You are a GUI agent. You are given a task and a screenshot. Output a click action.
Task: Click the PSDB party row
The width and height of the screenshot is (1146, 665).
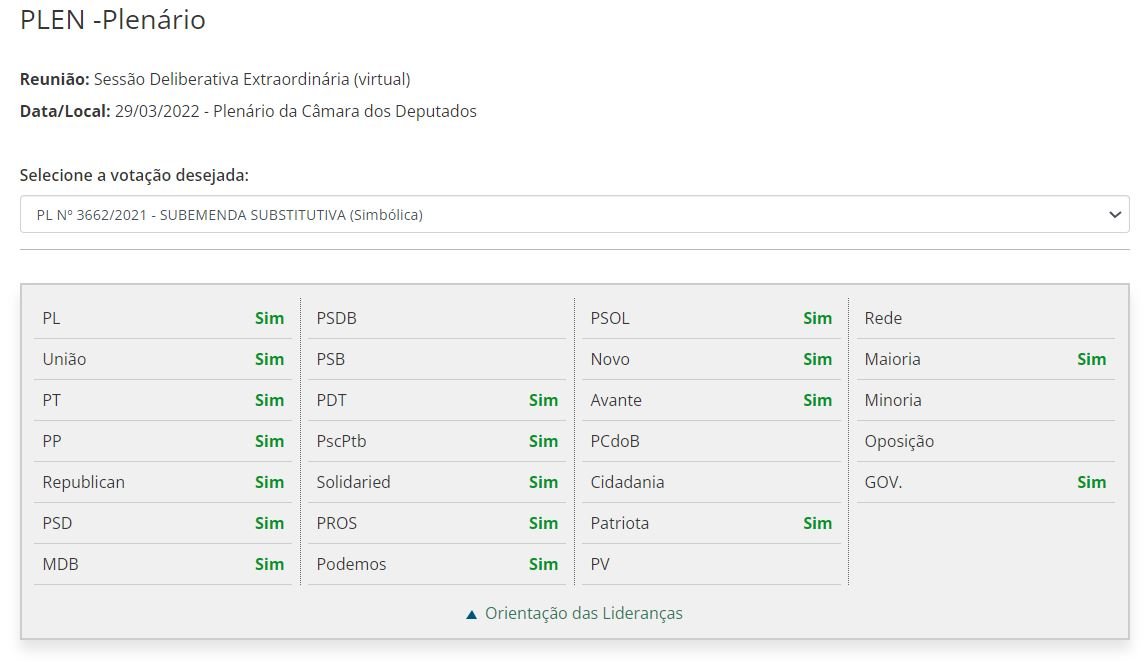coord(437,319)
